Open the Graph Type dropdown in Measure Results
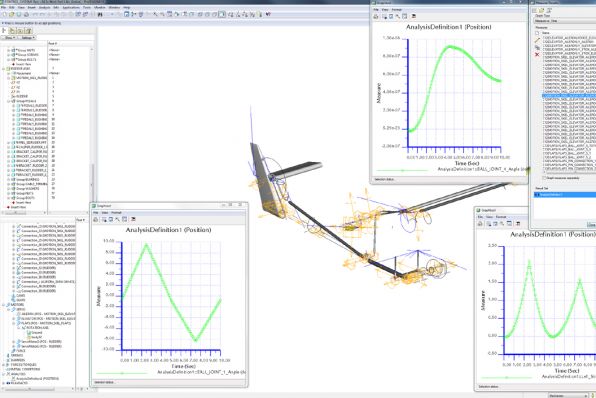The height and width of the screenshot is (398, 596). (565, 21)
